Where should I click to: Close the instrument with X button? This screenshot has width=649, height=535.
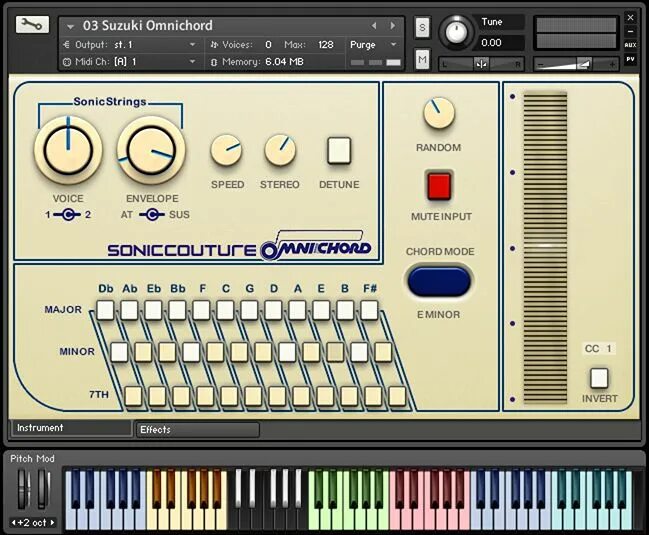point(630,17)
